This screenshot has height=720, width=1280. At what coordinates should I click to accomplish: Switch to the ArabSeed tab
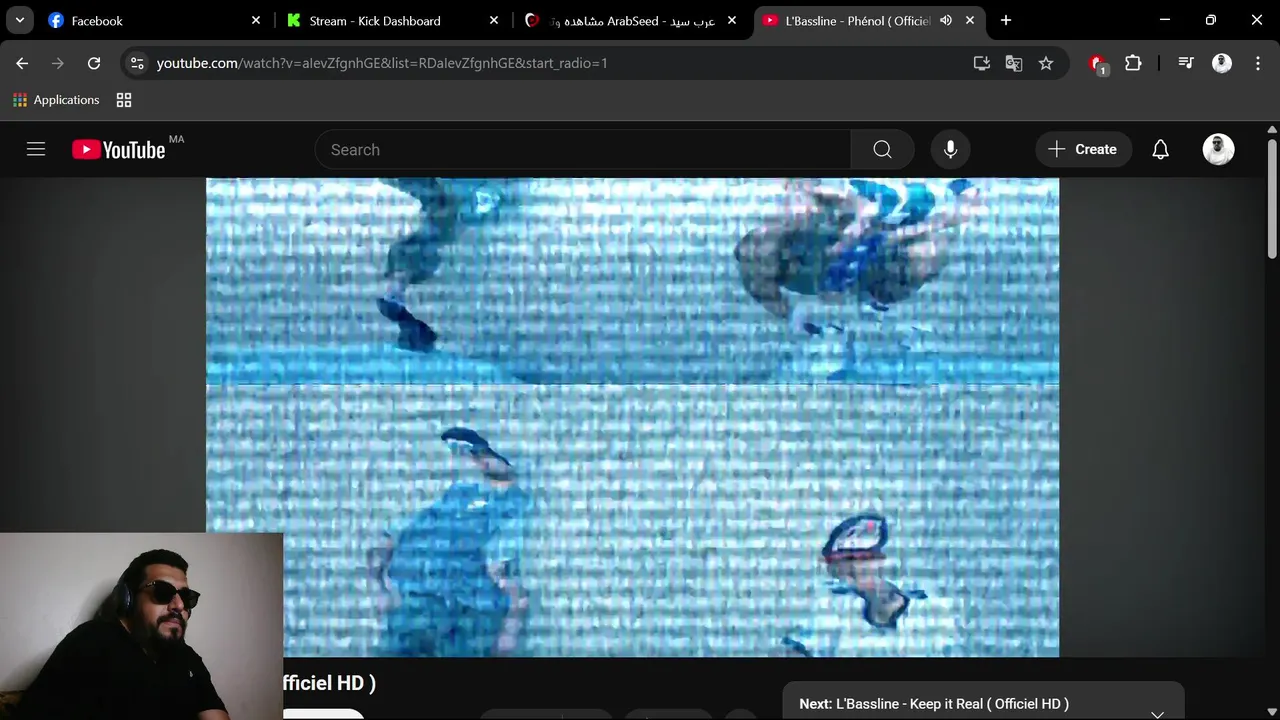coord(630,20)
